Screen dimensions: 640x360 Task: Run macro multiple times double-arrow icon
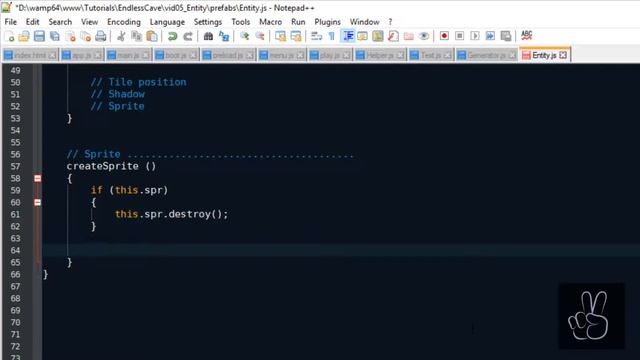(x=491, y=36)
